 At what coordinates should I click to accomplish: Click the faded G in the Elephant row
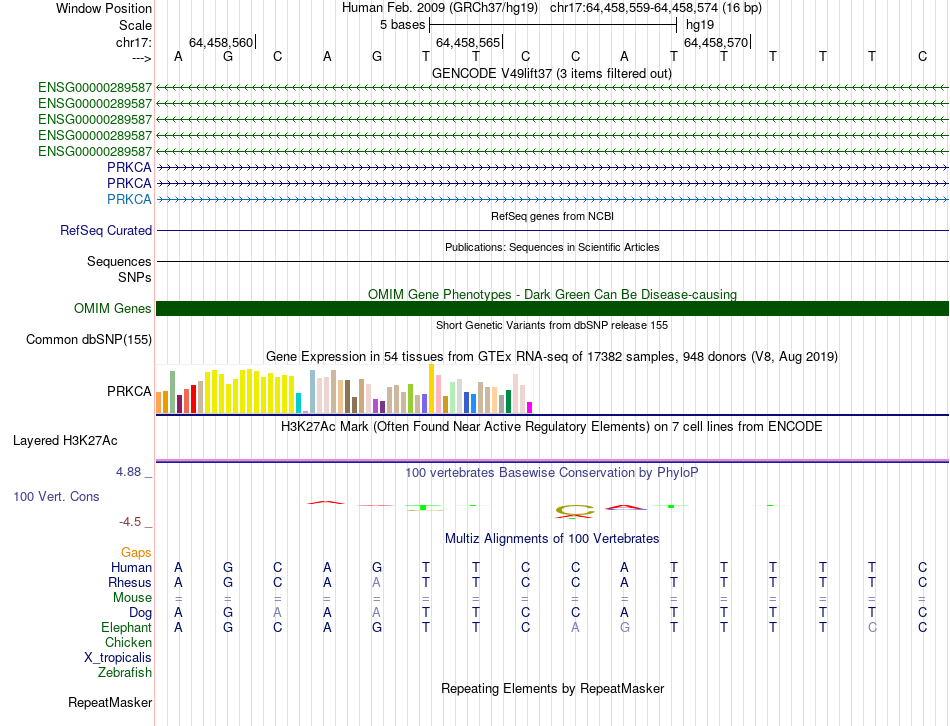coord(625,628)
